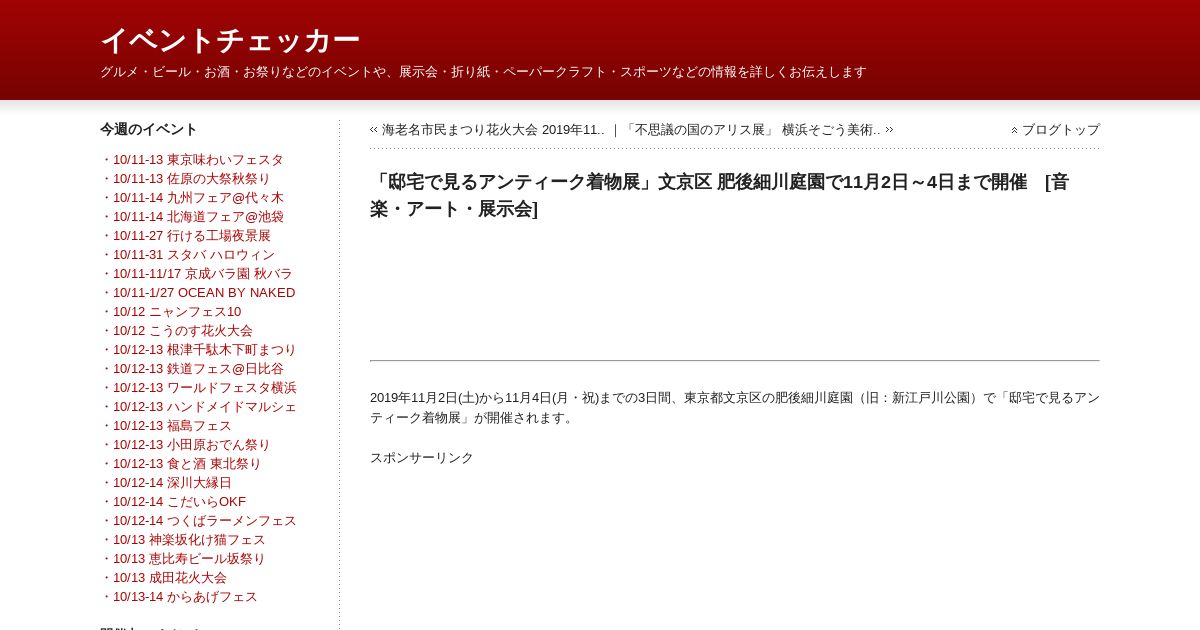Select the スポンサーリンク label text
Screen dimensions: 1200x630
point(422,458)
